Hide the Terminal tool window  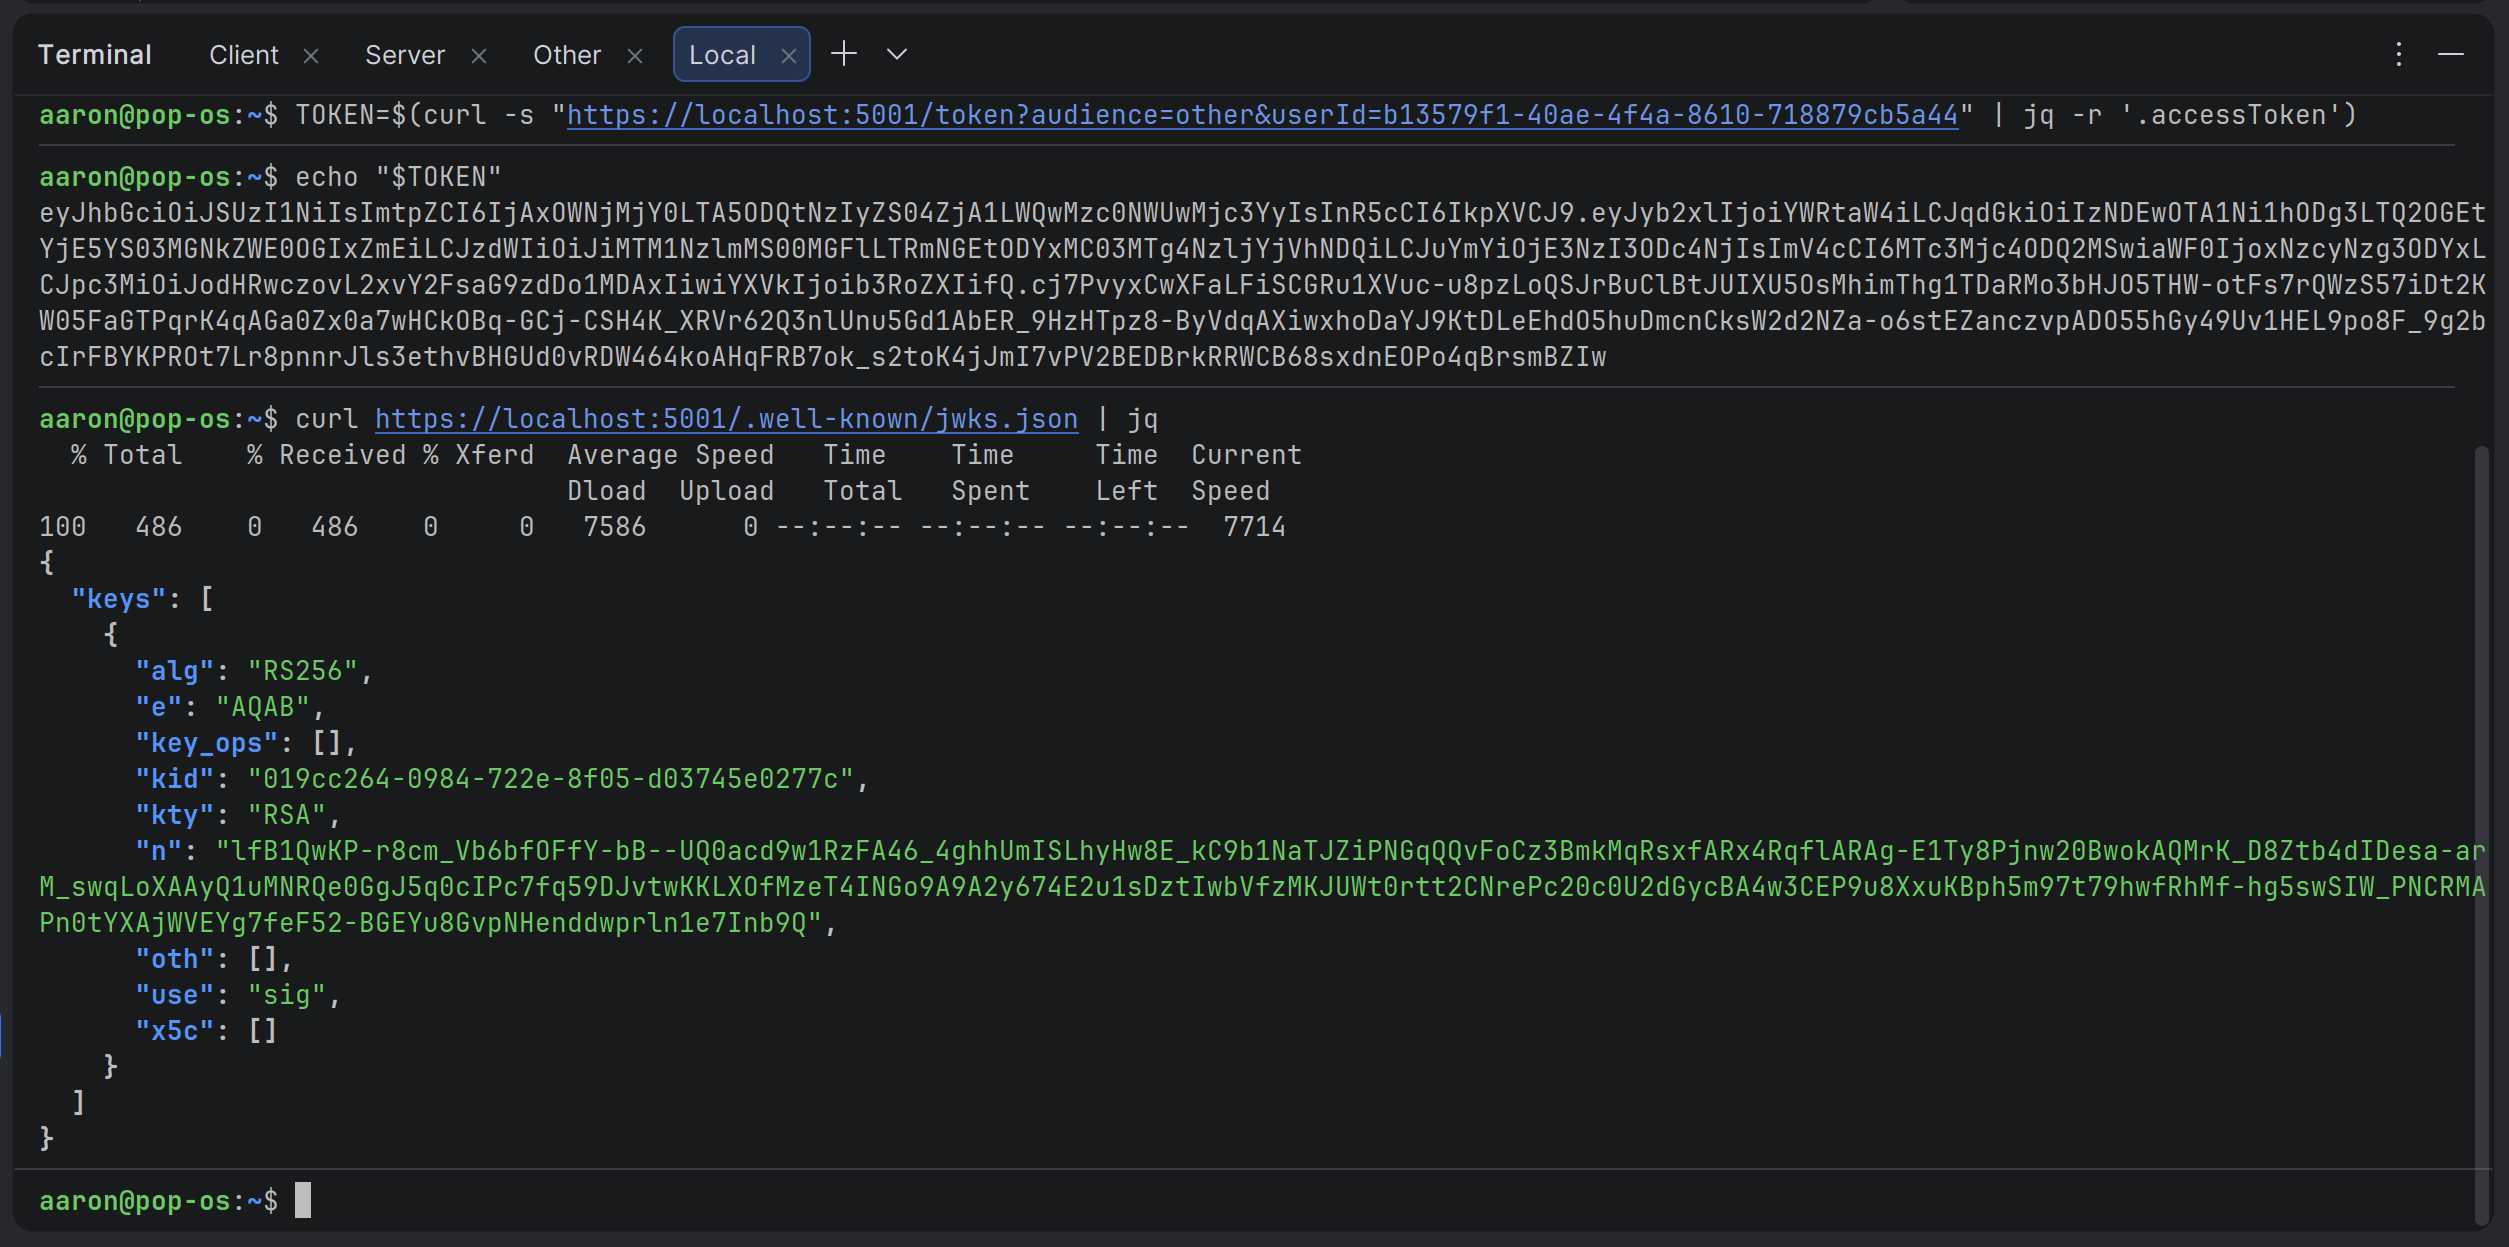pos(2450,54)
